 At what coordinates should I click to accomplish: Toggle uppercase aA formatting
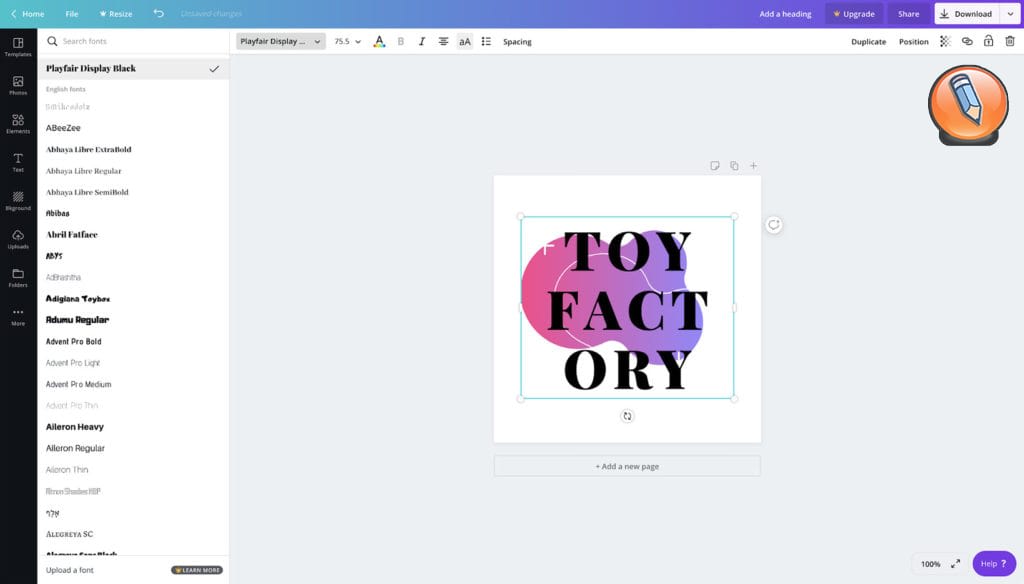coord(464,41)
